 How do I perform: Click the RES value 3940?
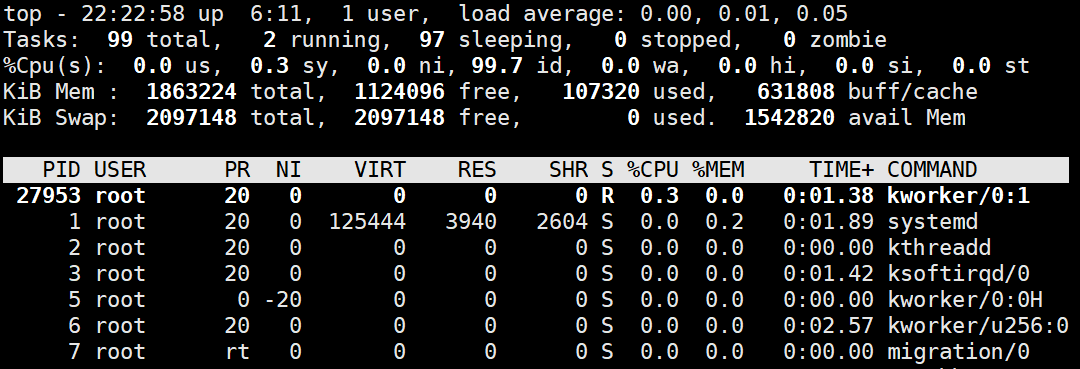[x=471, y=222]
